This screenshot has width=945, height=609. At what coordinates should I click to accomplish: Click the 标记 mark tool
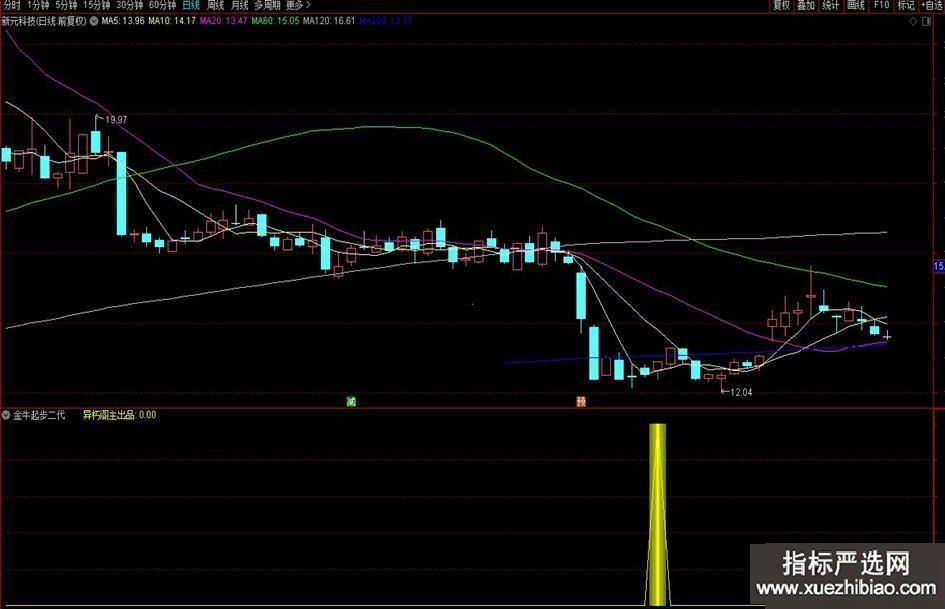click(906, 5)
